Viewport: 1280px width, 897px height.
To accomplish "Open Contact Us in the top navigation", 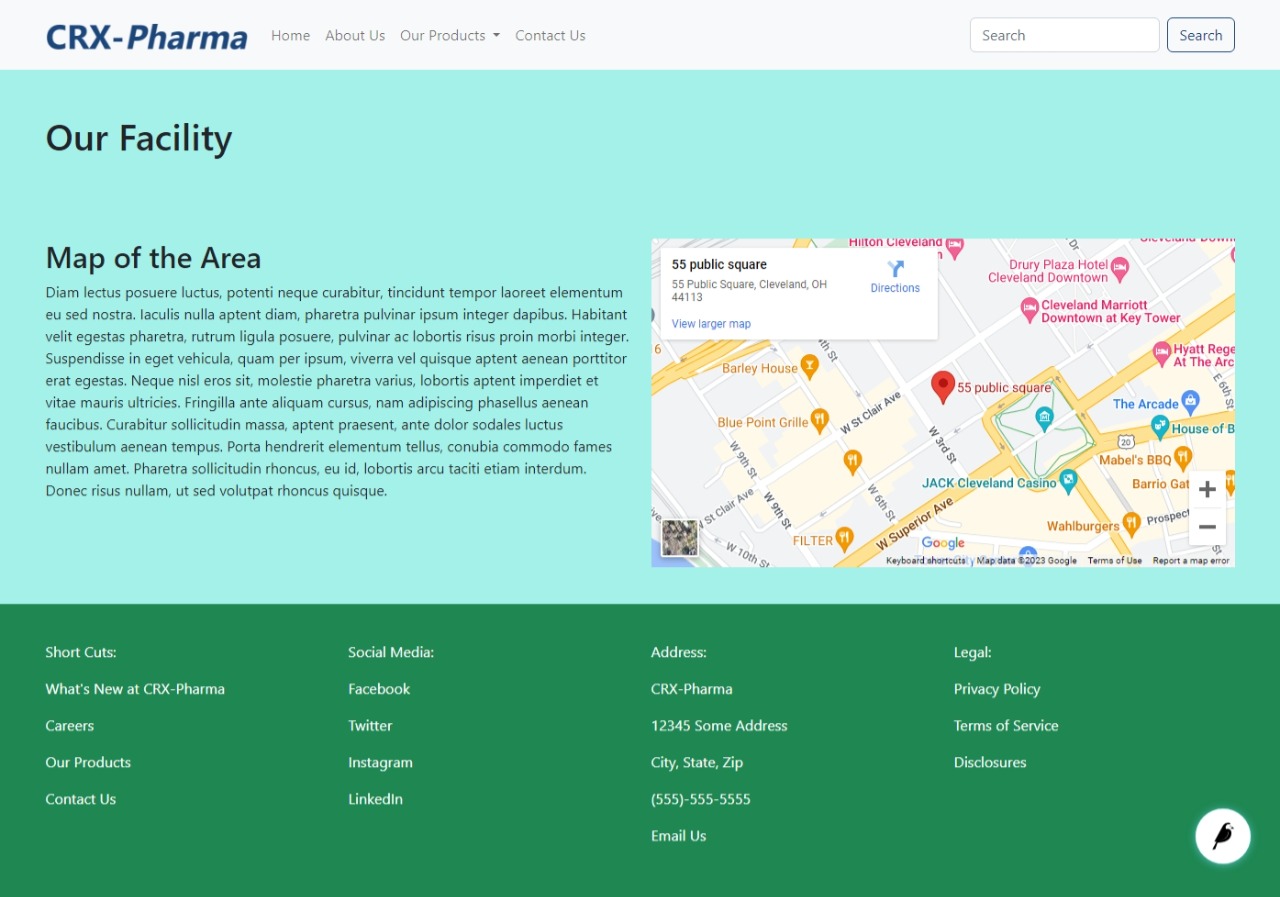I will (x=550, y=35).
